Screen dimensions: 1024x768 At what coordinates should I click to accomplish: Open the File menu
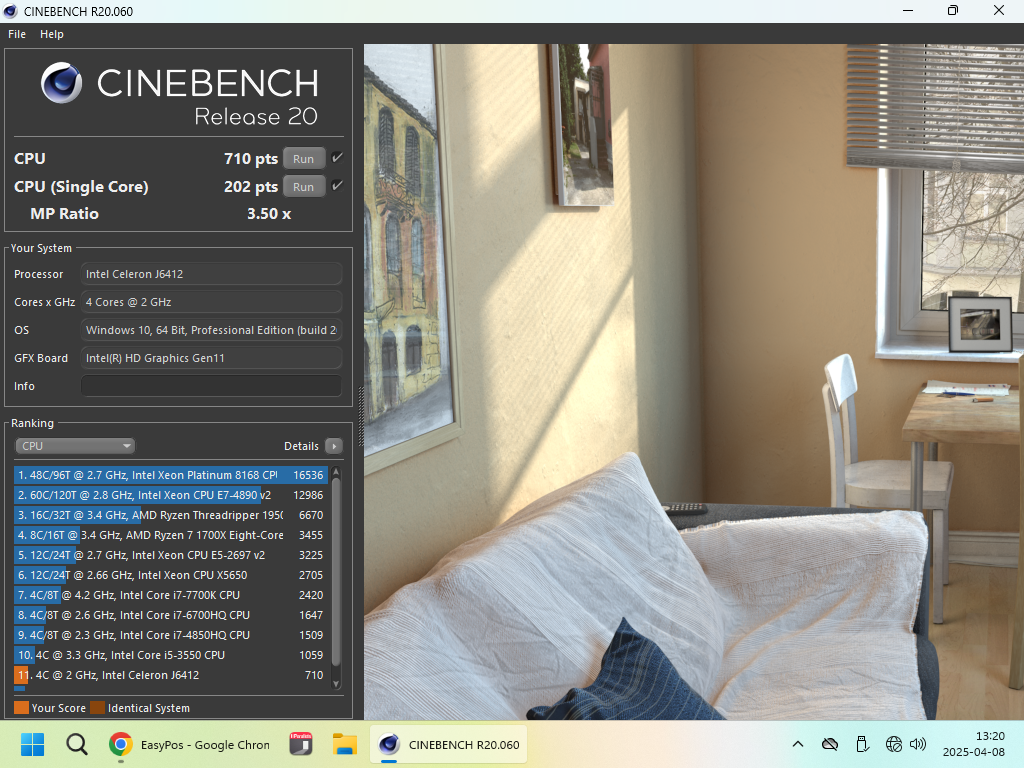click(x=17, y=34)
